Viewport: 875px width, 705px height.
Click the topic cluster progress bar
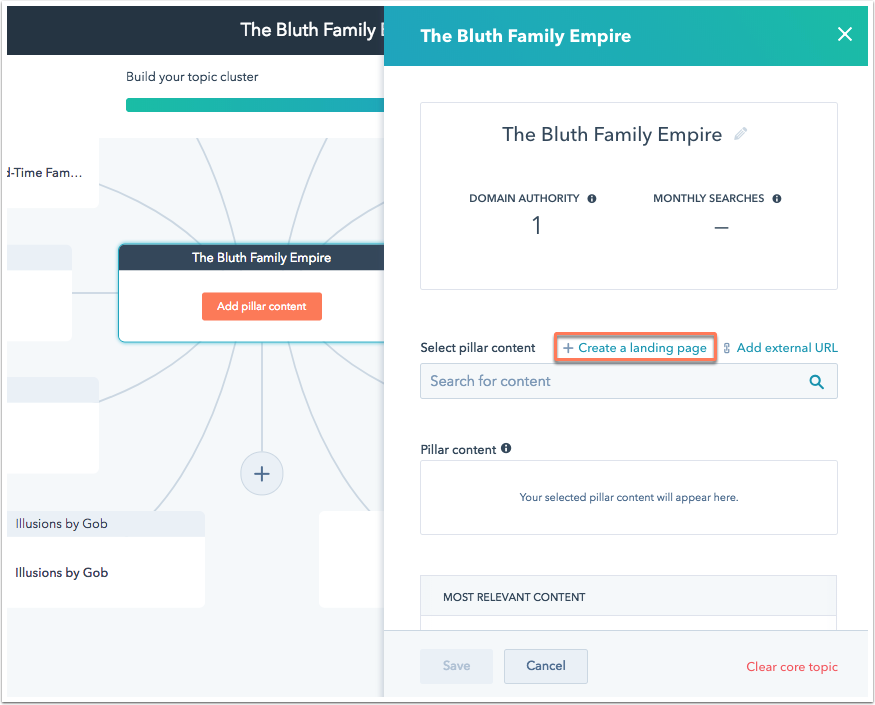pos(255,105)
